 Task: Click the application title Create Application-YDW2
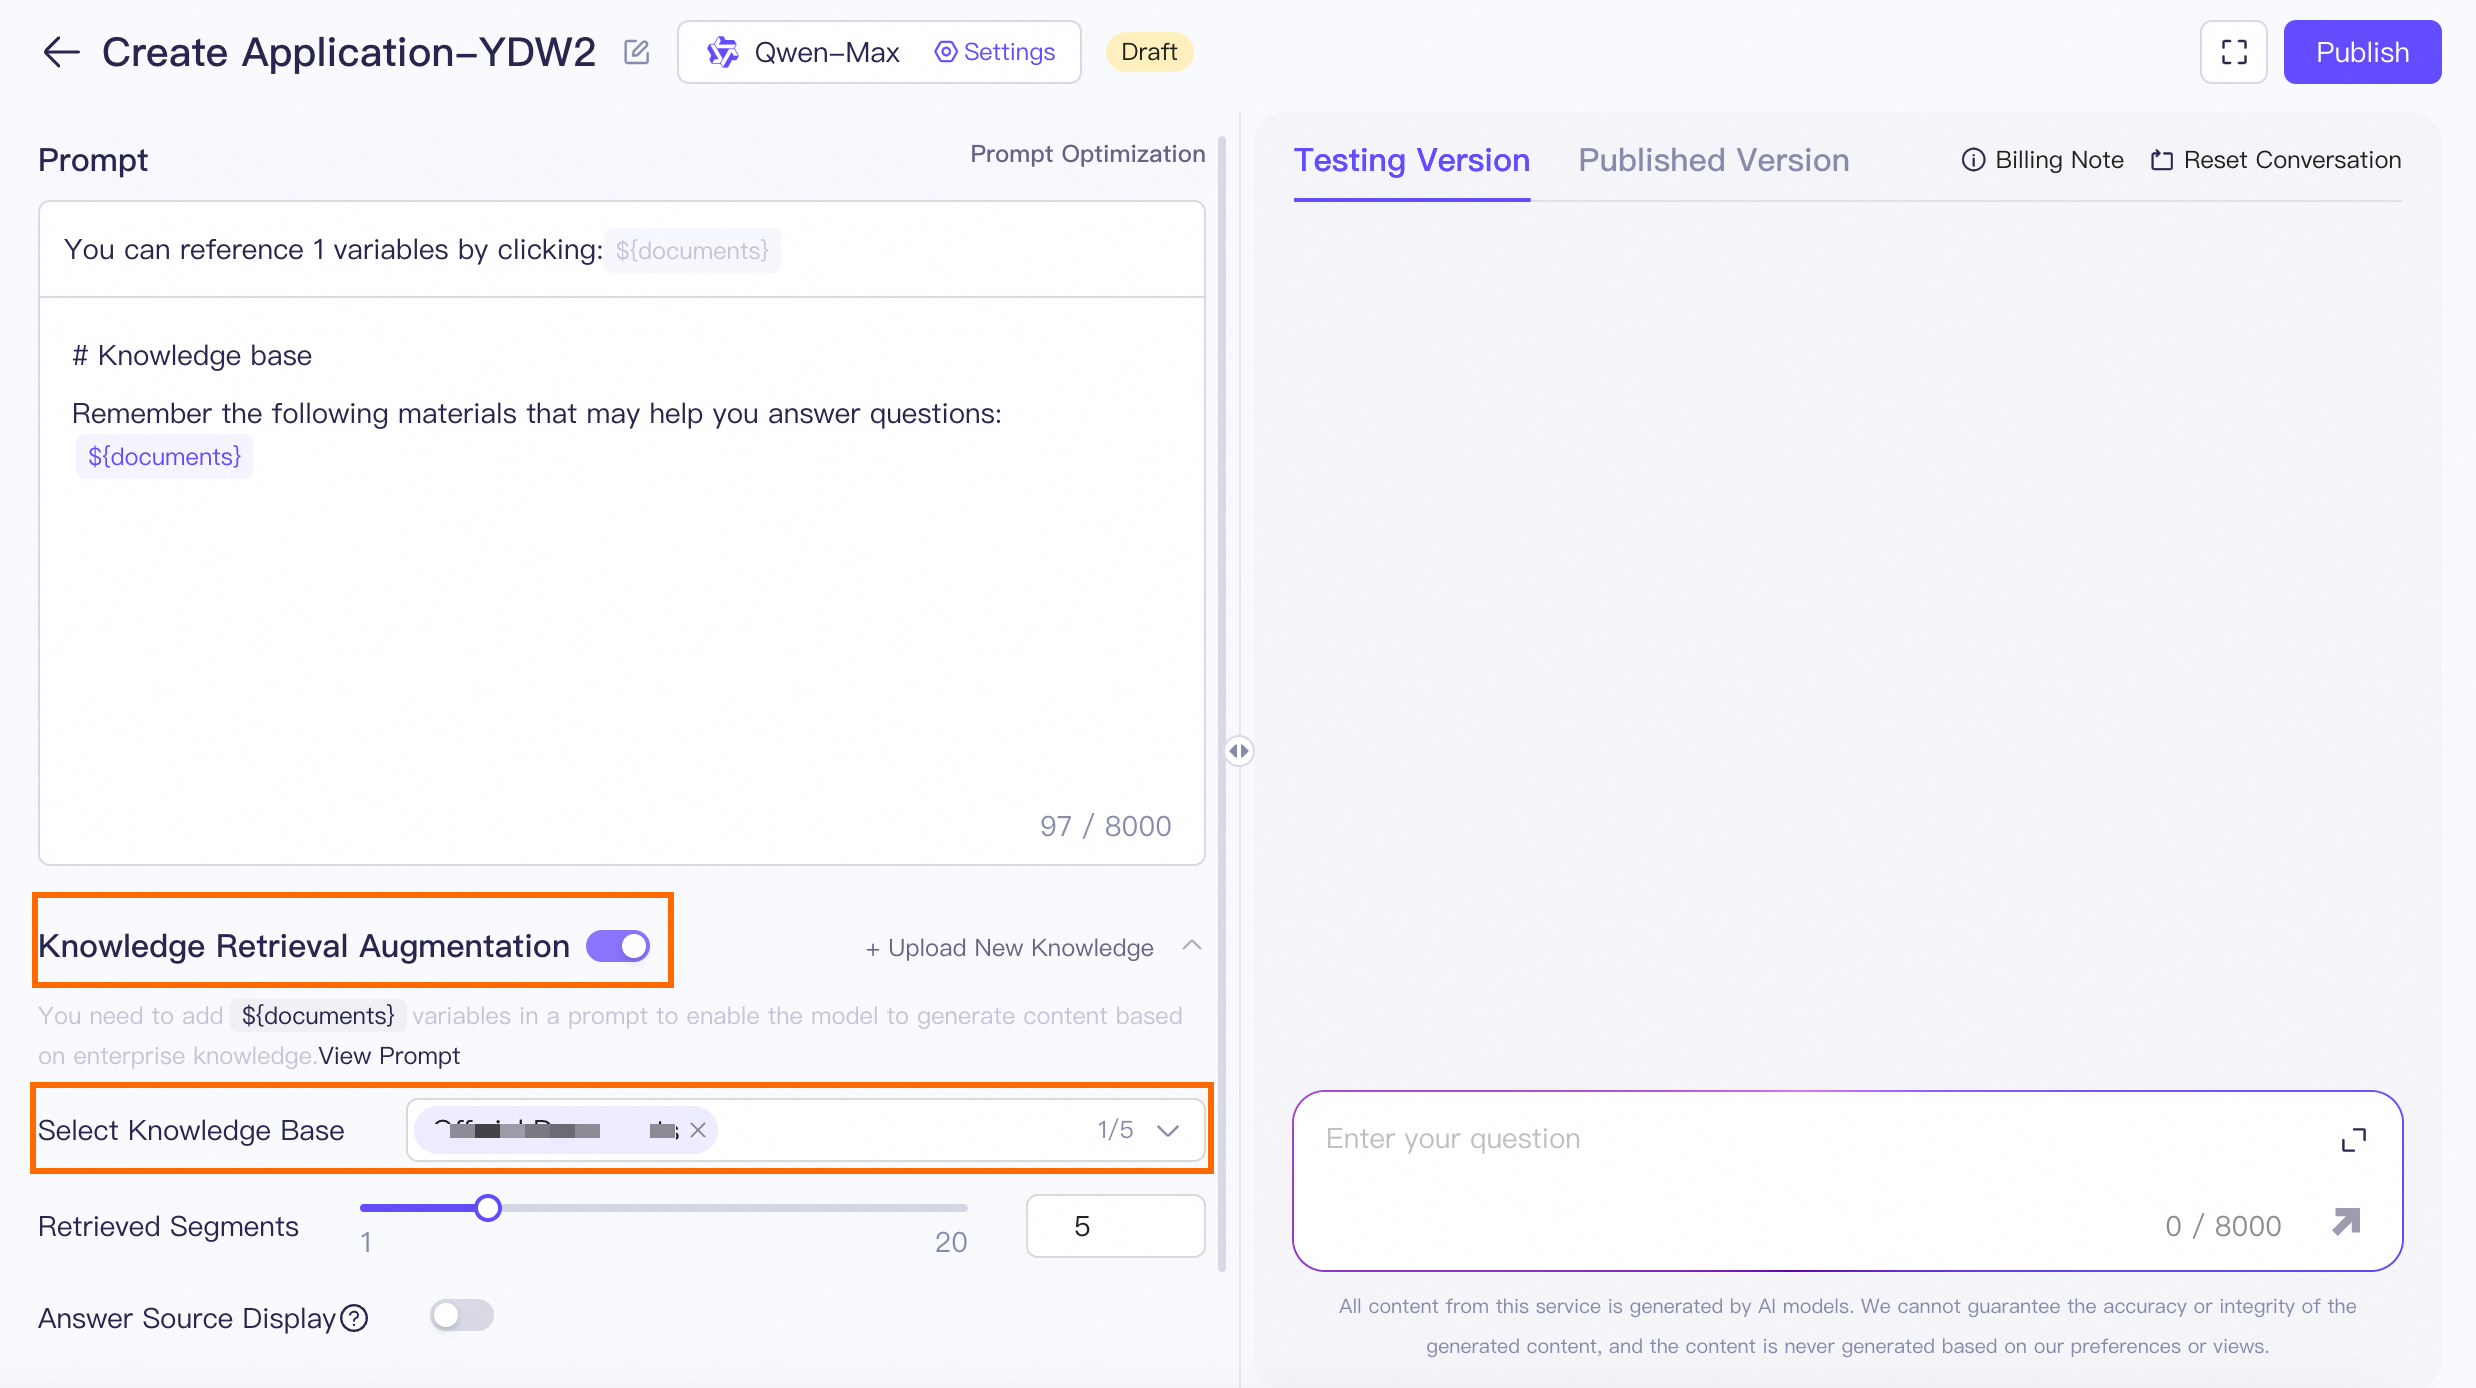(349, 52)
